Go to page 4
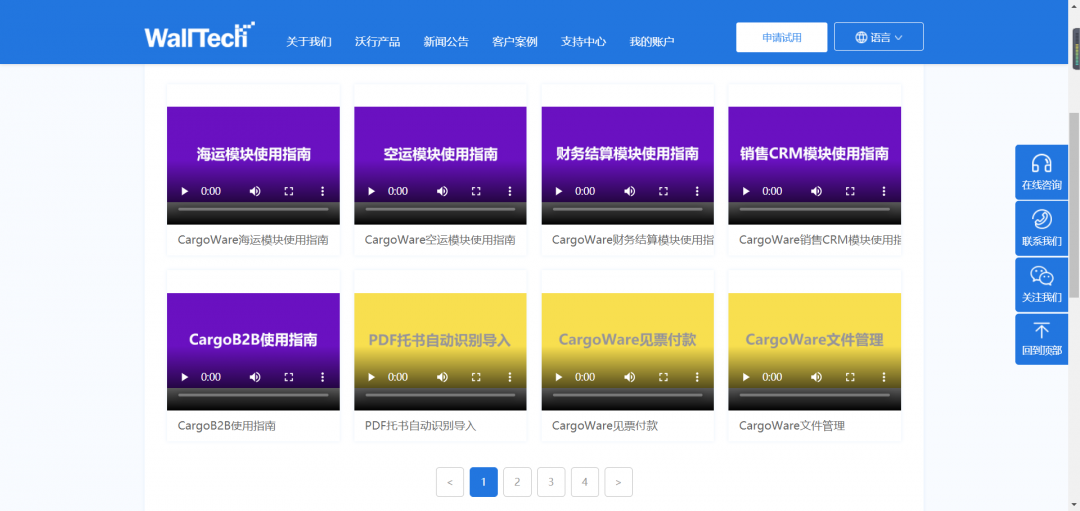This screenshot has height=511, width=1080. 585,482
